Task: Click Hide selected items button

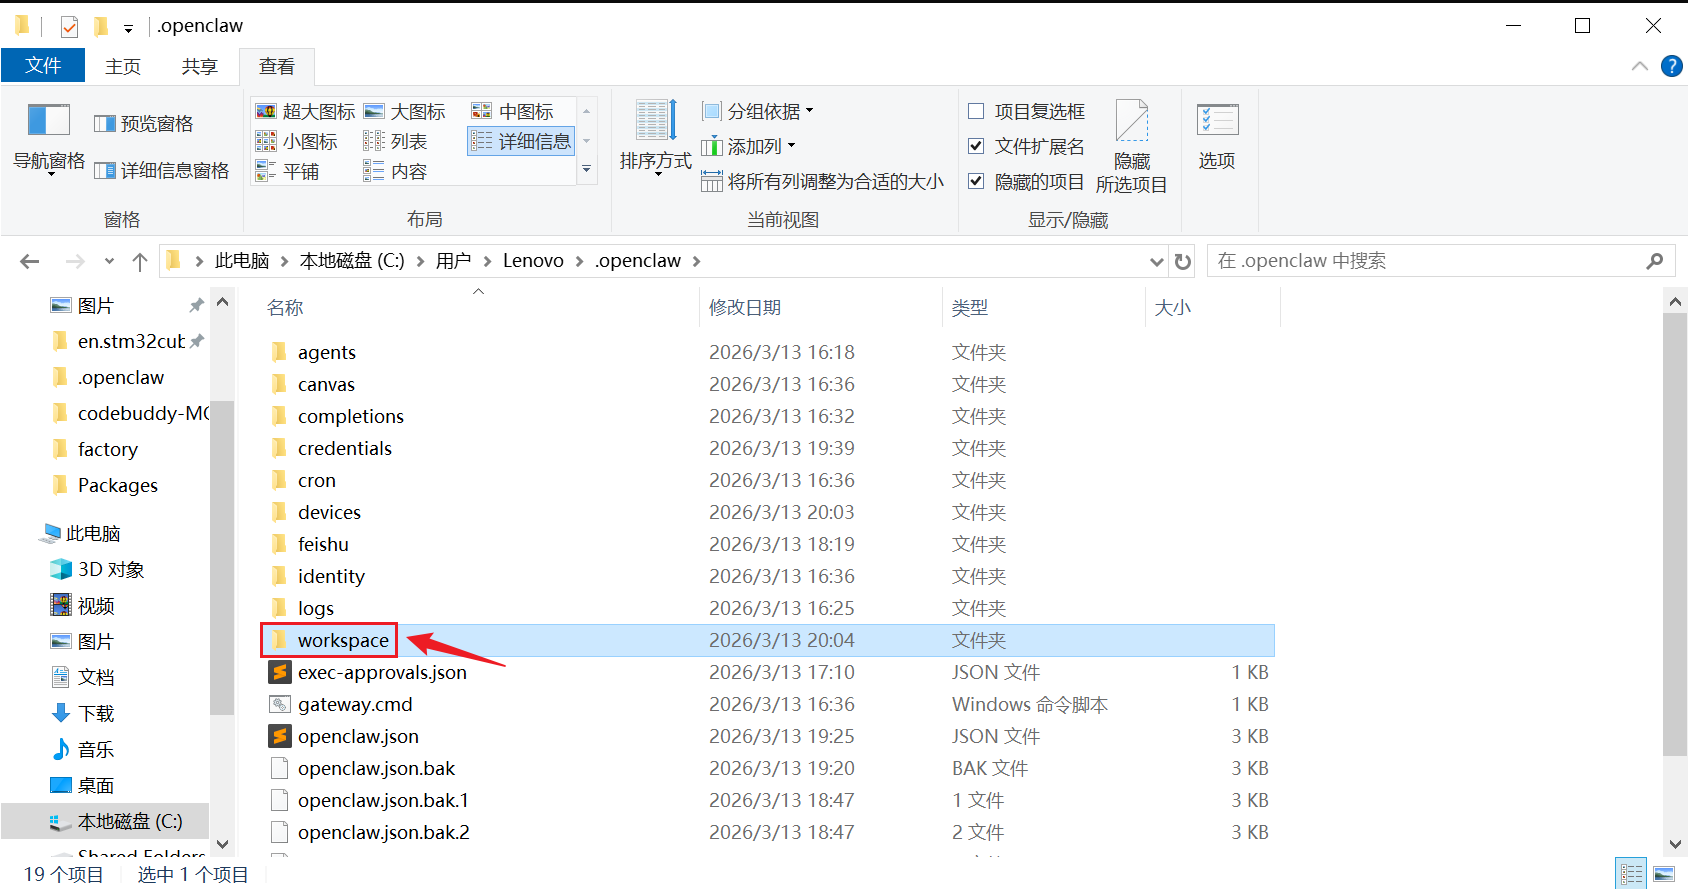Action: pyautogui.click(x=1132, y=146)
